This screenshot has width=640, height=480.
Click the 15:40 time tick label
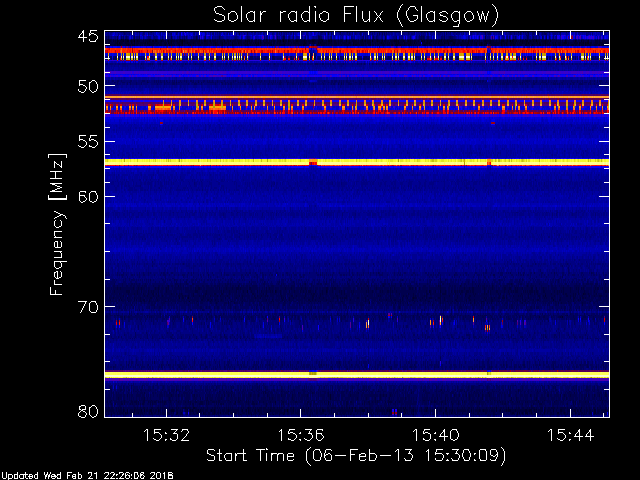[436, 436]
